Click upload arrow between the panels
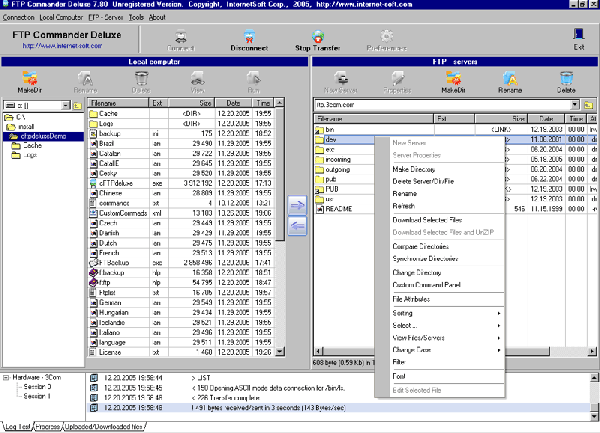This screenshot has height=433, width=600. click(296, 205)
